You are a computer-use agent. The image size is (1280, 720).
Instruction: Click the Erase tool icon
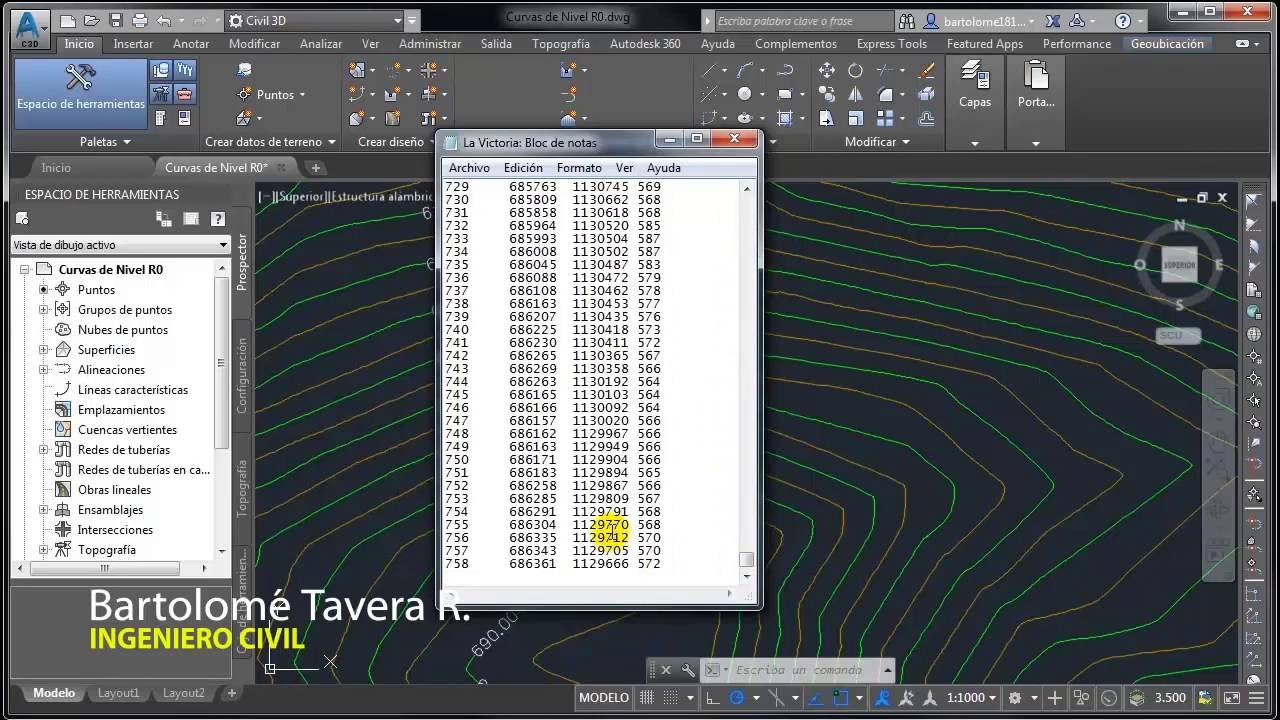[927, 70]
